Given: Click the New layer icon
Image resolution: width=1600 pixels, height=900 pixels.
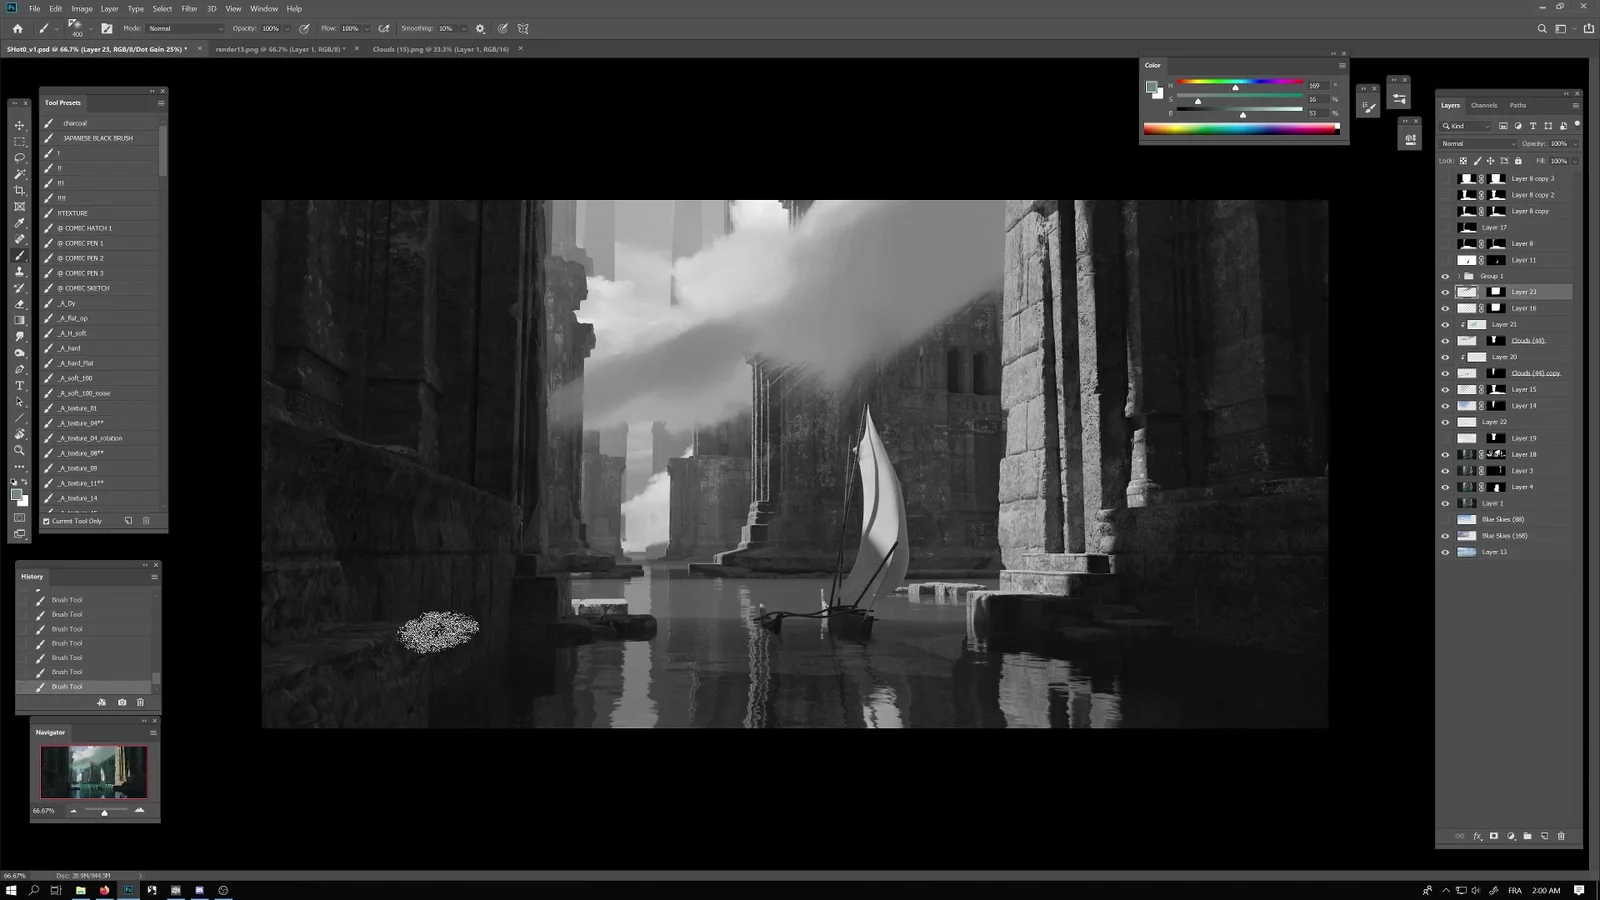Looking at the screenshot, I should click(x=1545, y=836).
